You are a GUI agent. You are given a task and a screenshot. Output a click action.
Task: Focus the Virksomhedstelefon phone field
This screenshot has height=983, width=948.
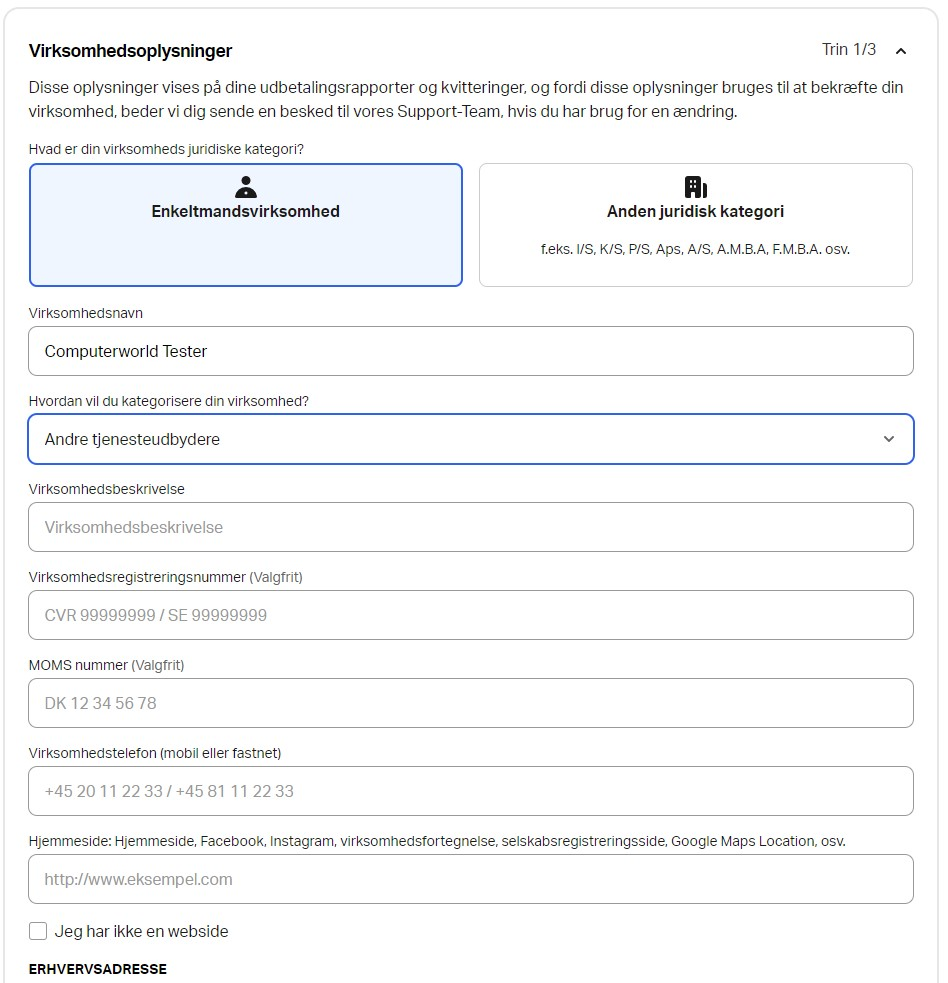pyautogui.click(x=470, y=791)
